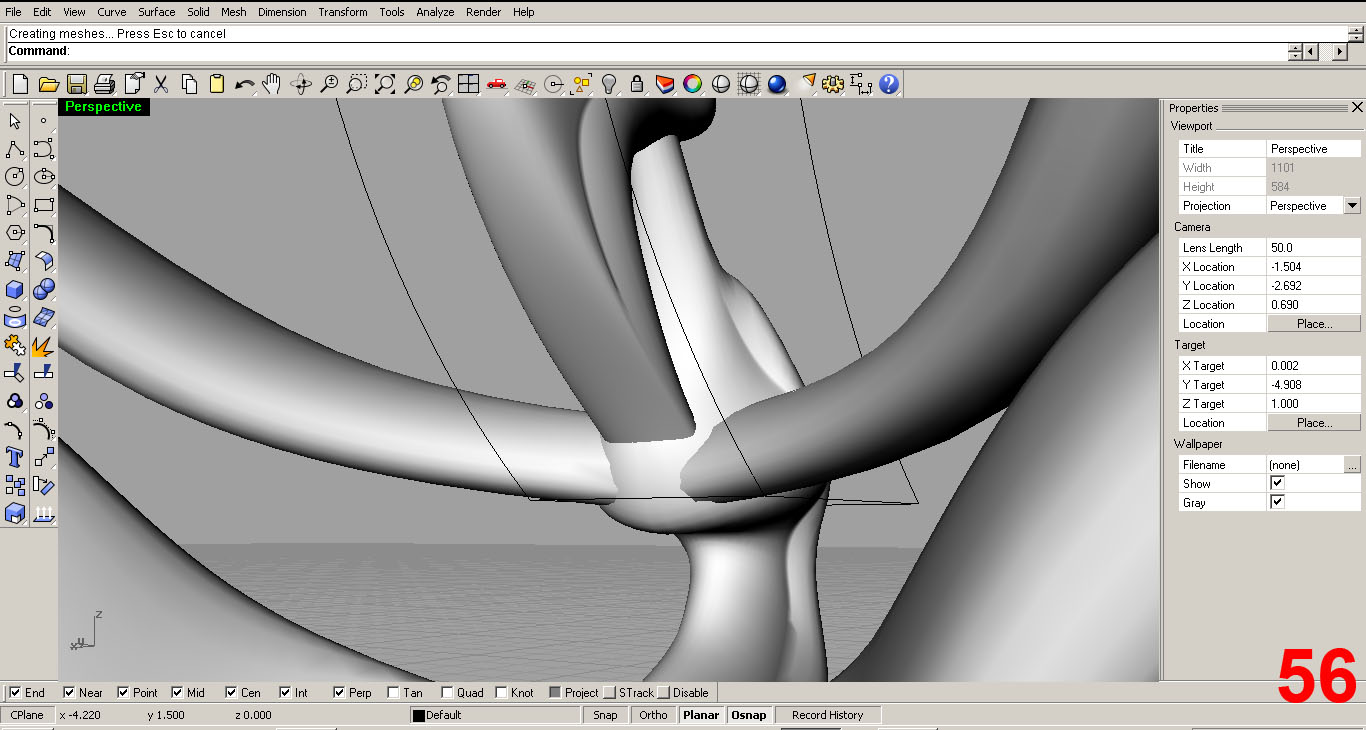Click the Record History button
This screenshot has width=1366, height=730.
[827, 715]
